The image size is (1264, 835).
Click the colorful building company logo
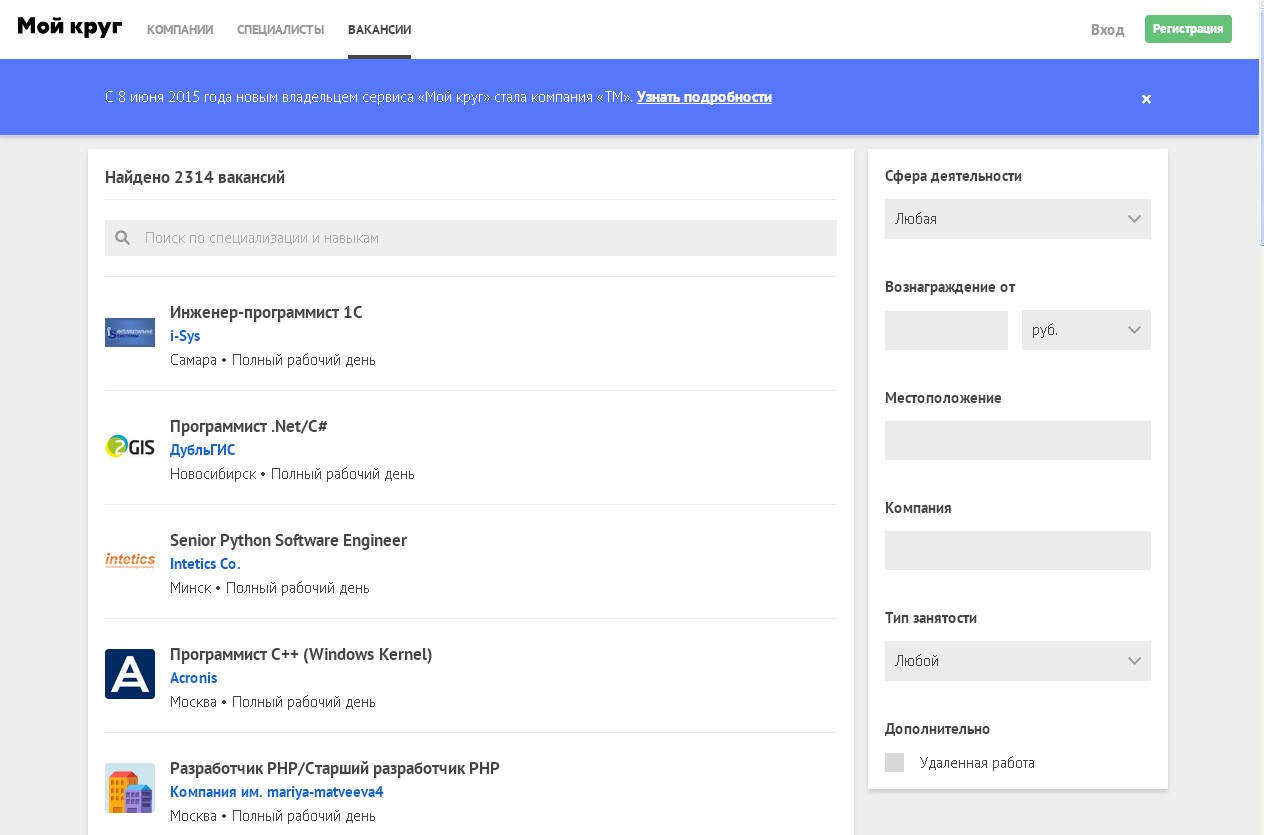pos(130,788)
